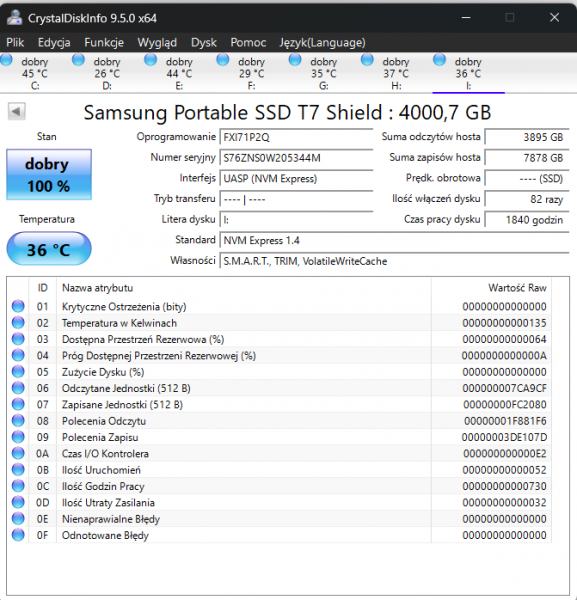Click the Tryb transferu field
Screen dimensions: 577x600
click(x=297, y=199)
